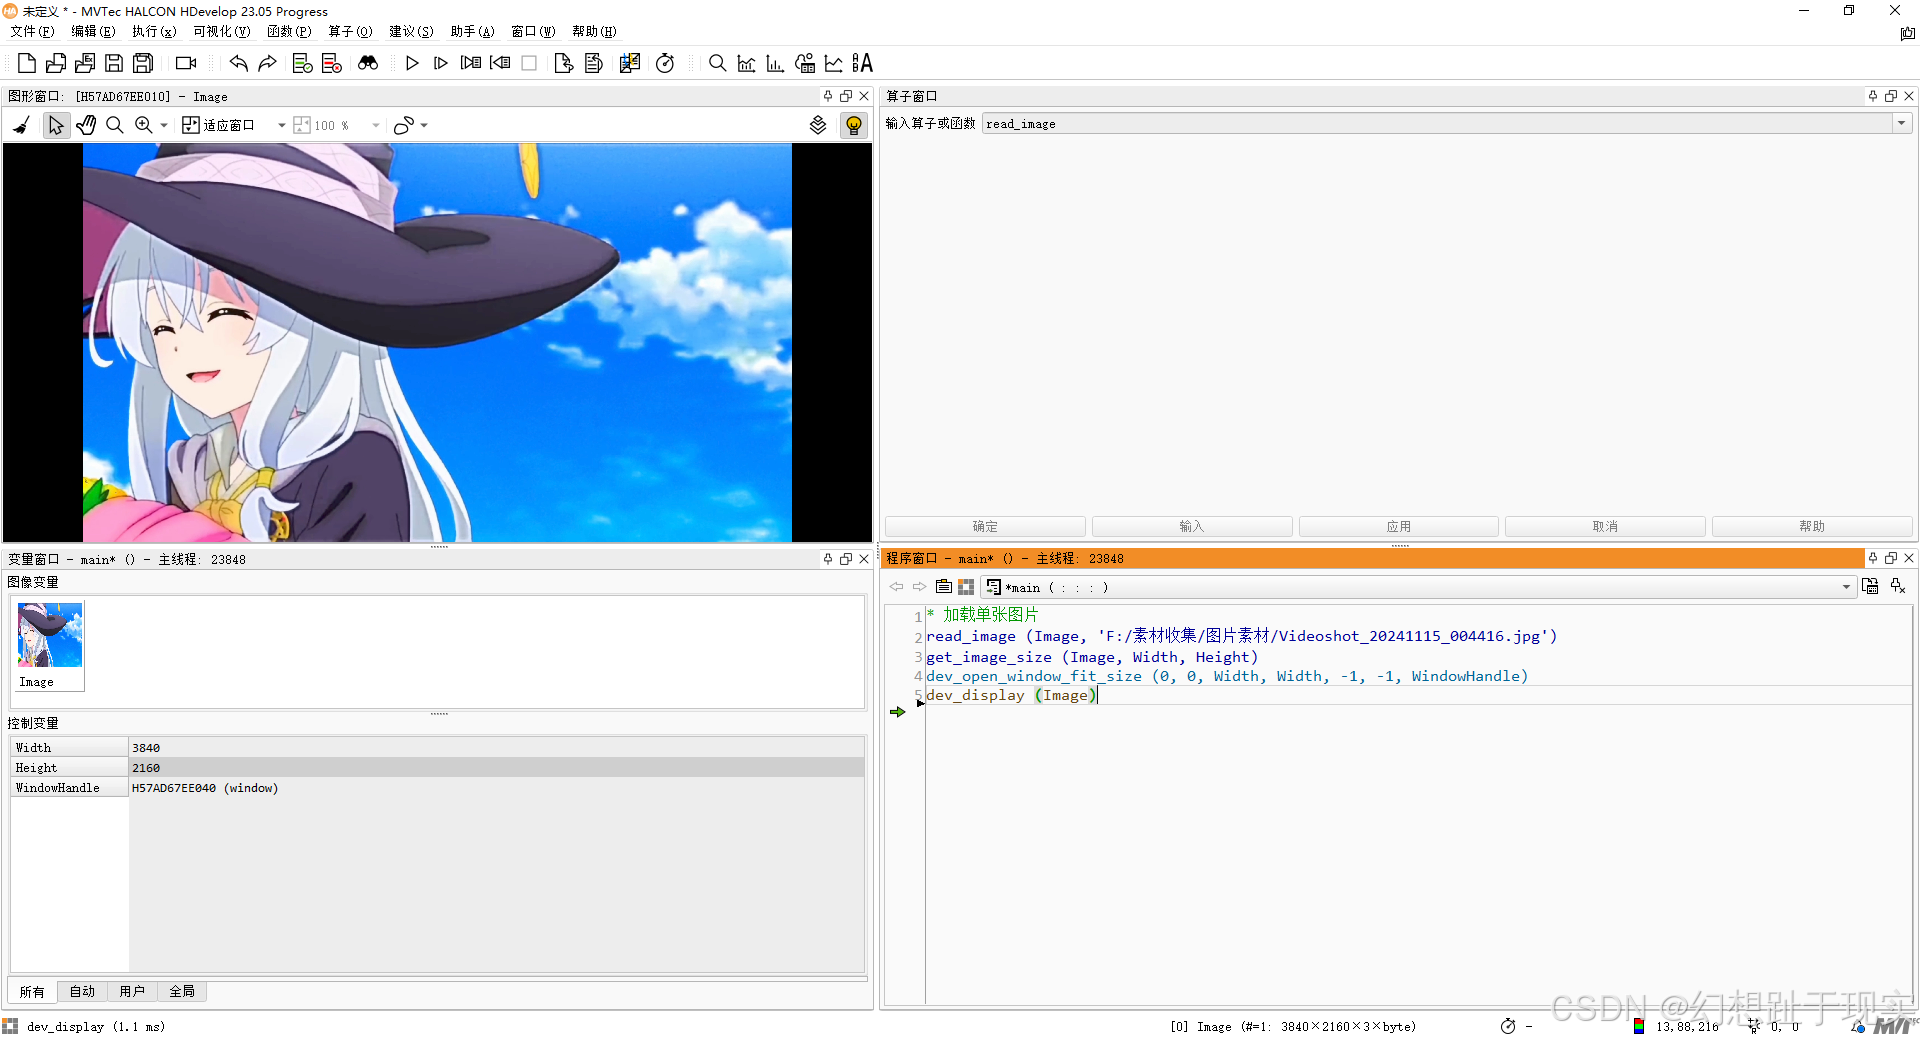
Task: Toggle the light bulb tooltip button
Action: coord(854,125)
